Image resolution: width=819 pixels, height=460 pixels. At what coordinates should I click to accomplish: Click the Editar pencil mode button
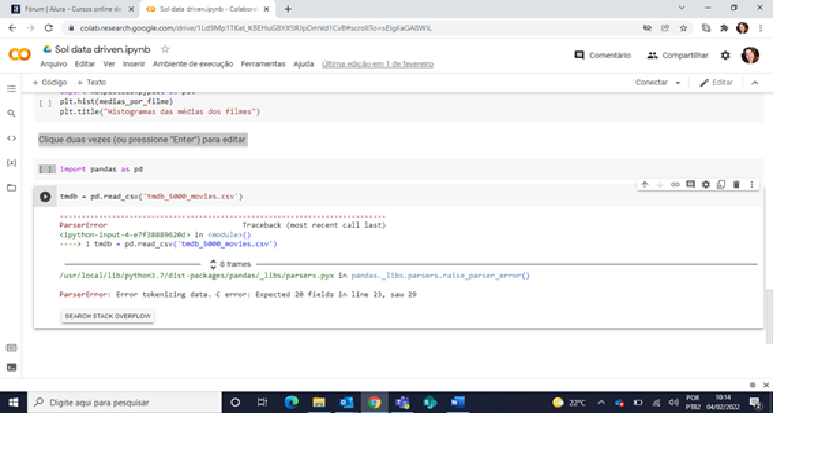point(716,82)
